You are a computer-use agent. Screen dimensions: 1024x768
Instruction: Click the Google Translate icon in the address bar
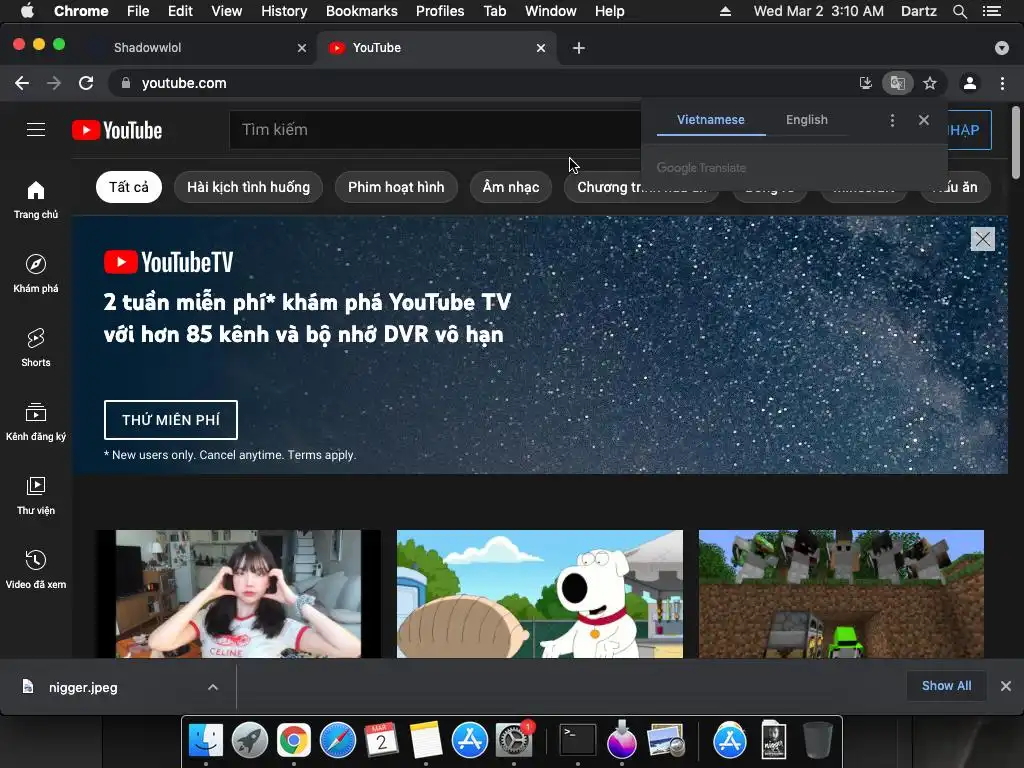(x=897, y=83)
